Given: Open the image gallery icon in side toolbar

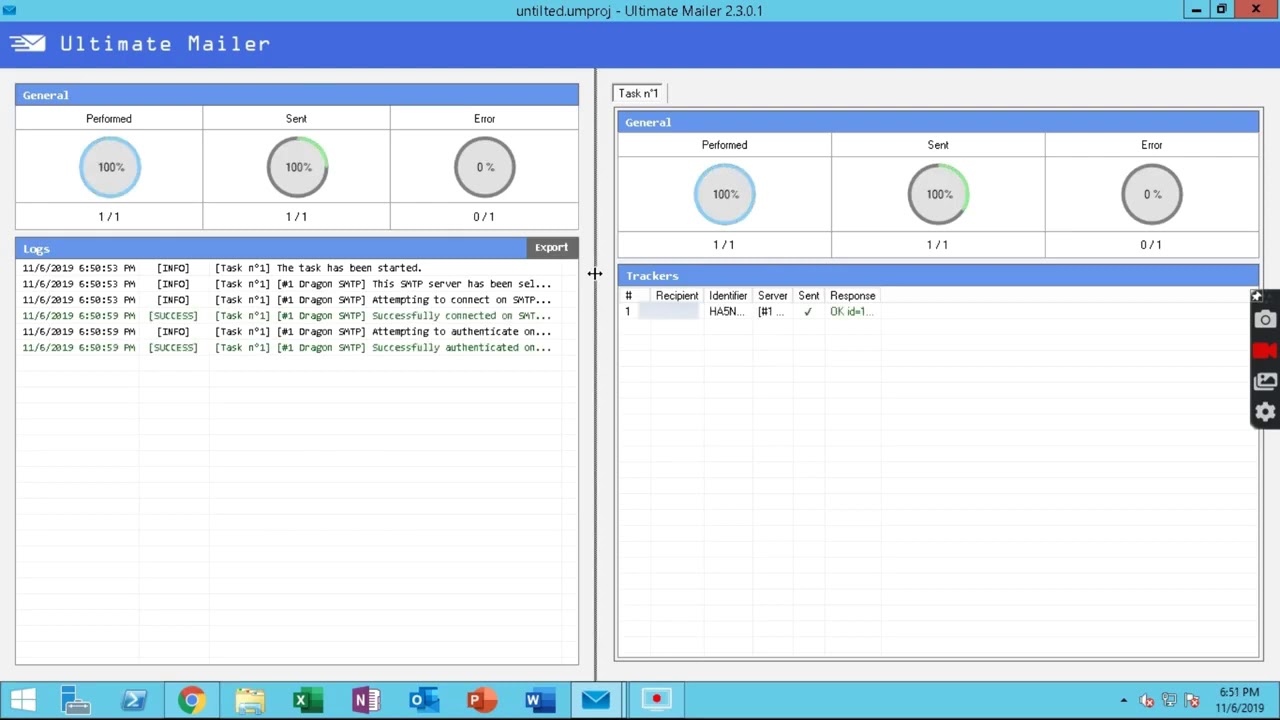Looking at the screenshot, I should click(1265, 382).
